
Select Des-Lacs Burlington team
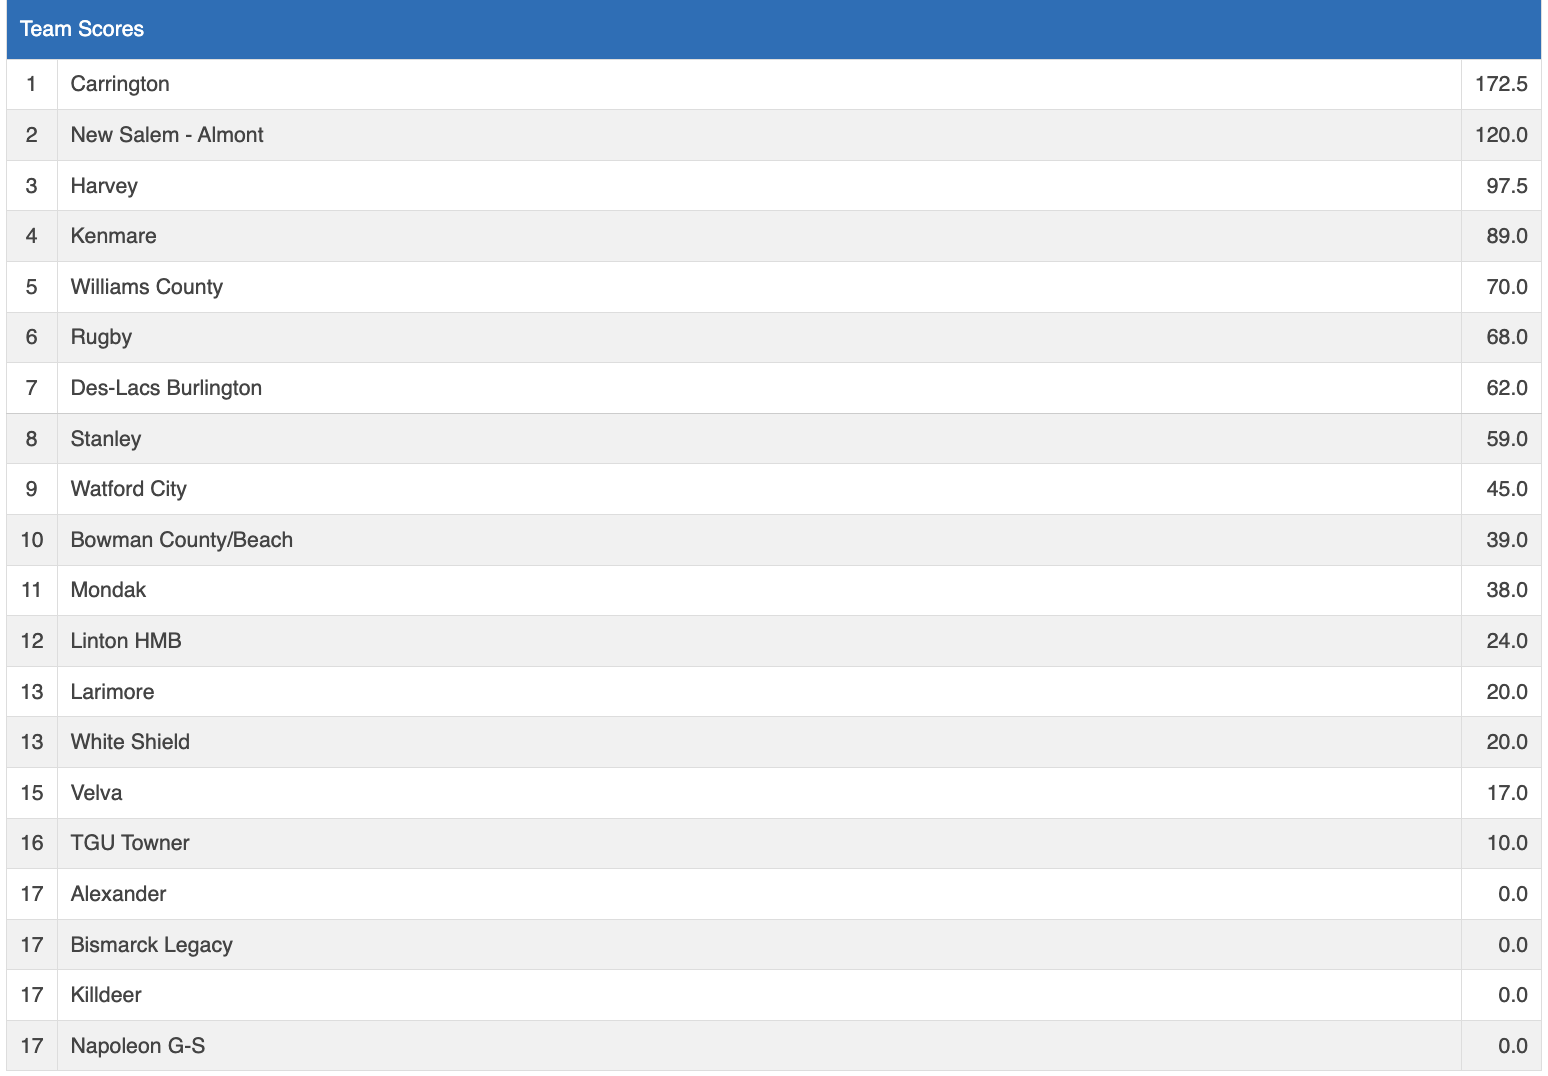pyautogui.click(x=166, y=388)
